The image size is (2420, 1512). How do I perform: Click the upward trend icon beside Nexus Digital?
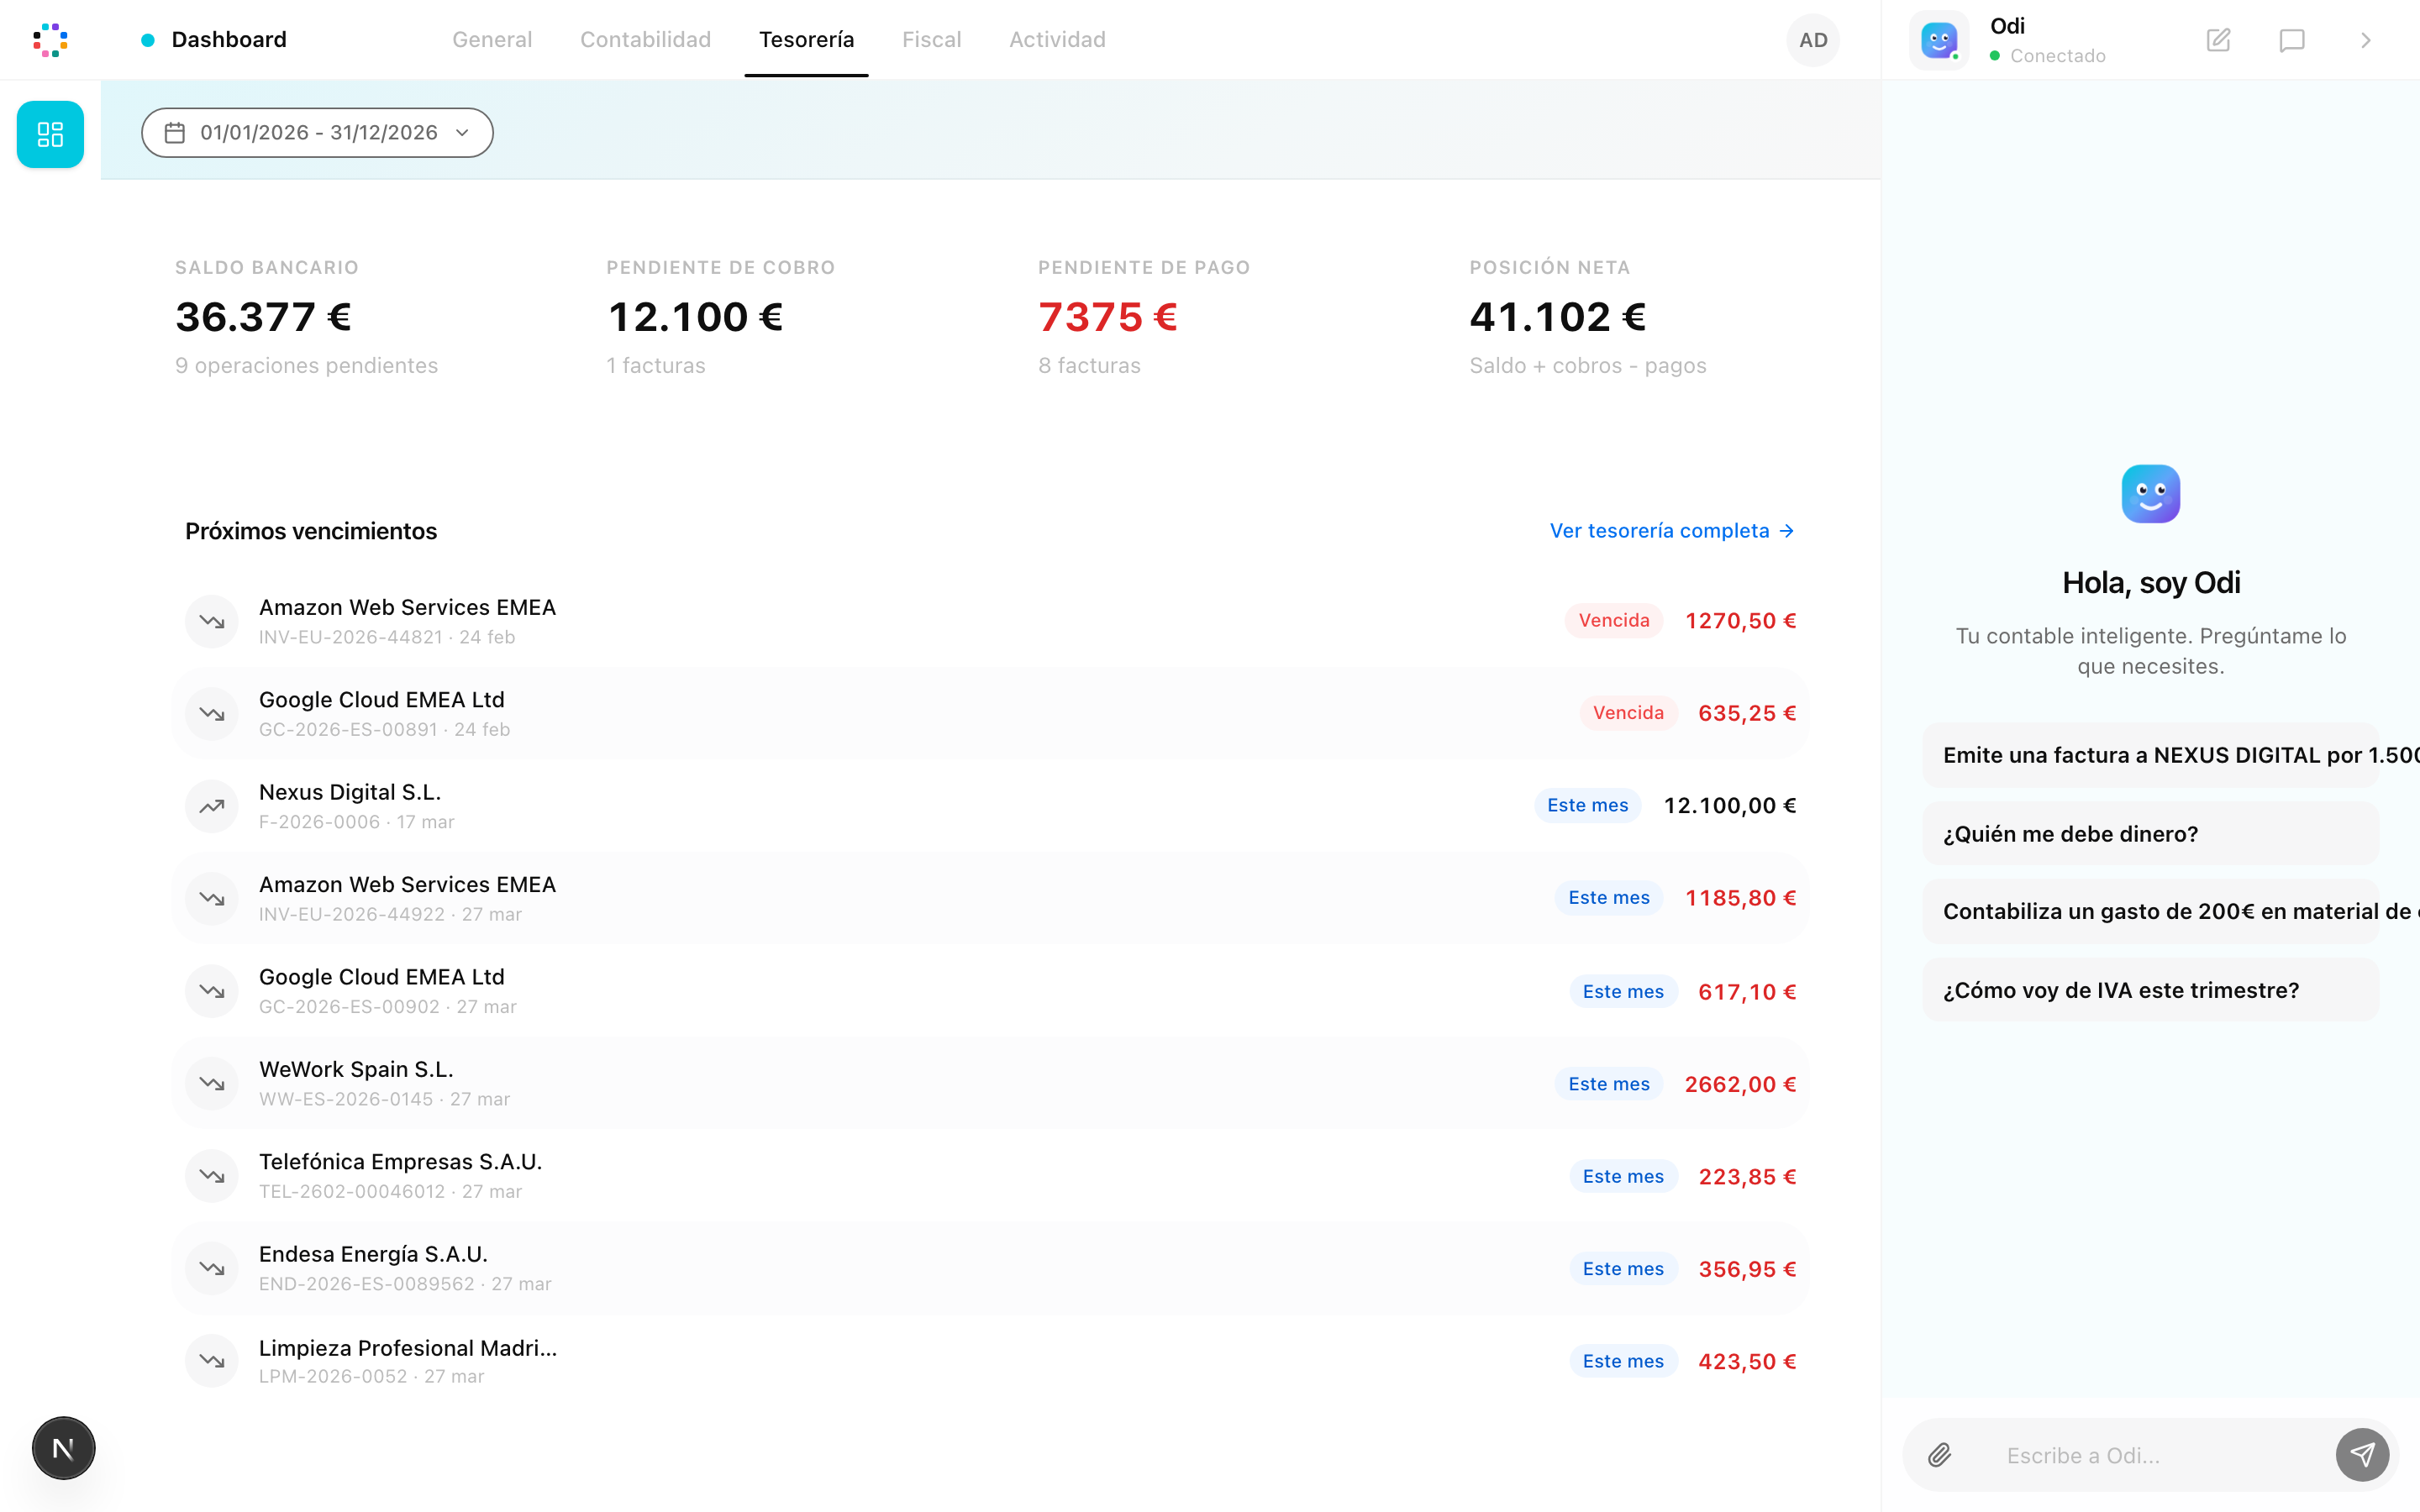[211, 806]
